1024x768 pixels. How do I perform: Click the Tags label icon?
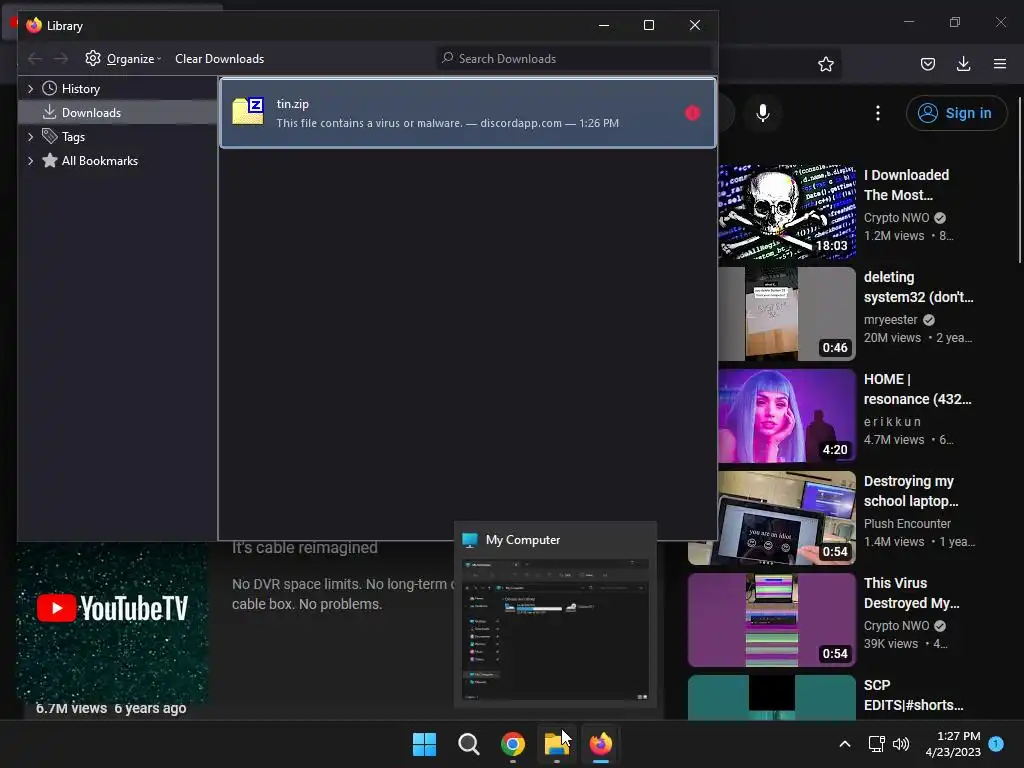tap(50, 136)
